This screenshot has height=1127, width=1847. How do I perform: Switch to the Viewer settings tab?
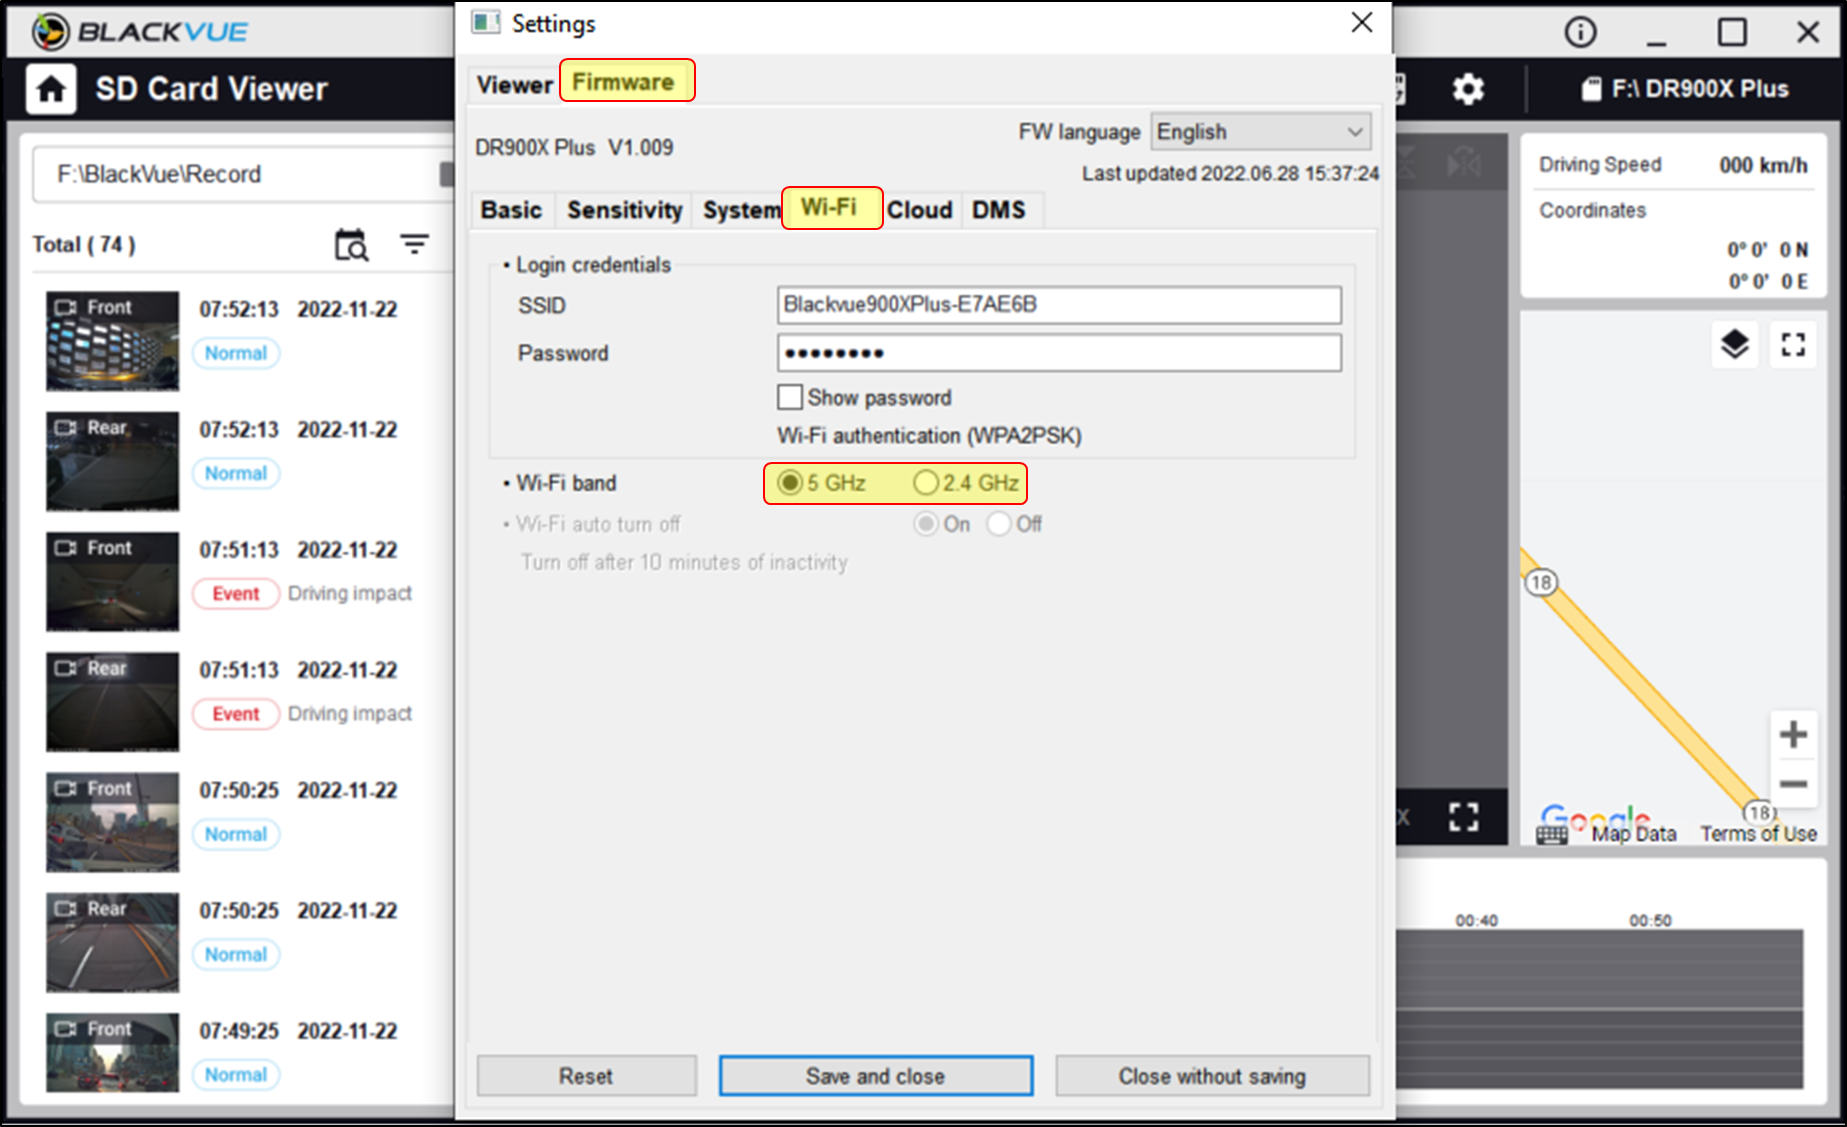(514, 85)
